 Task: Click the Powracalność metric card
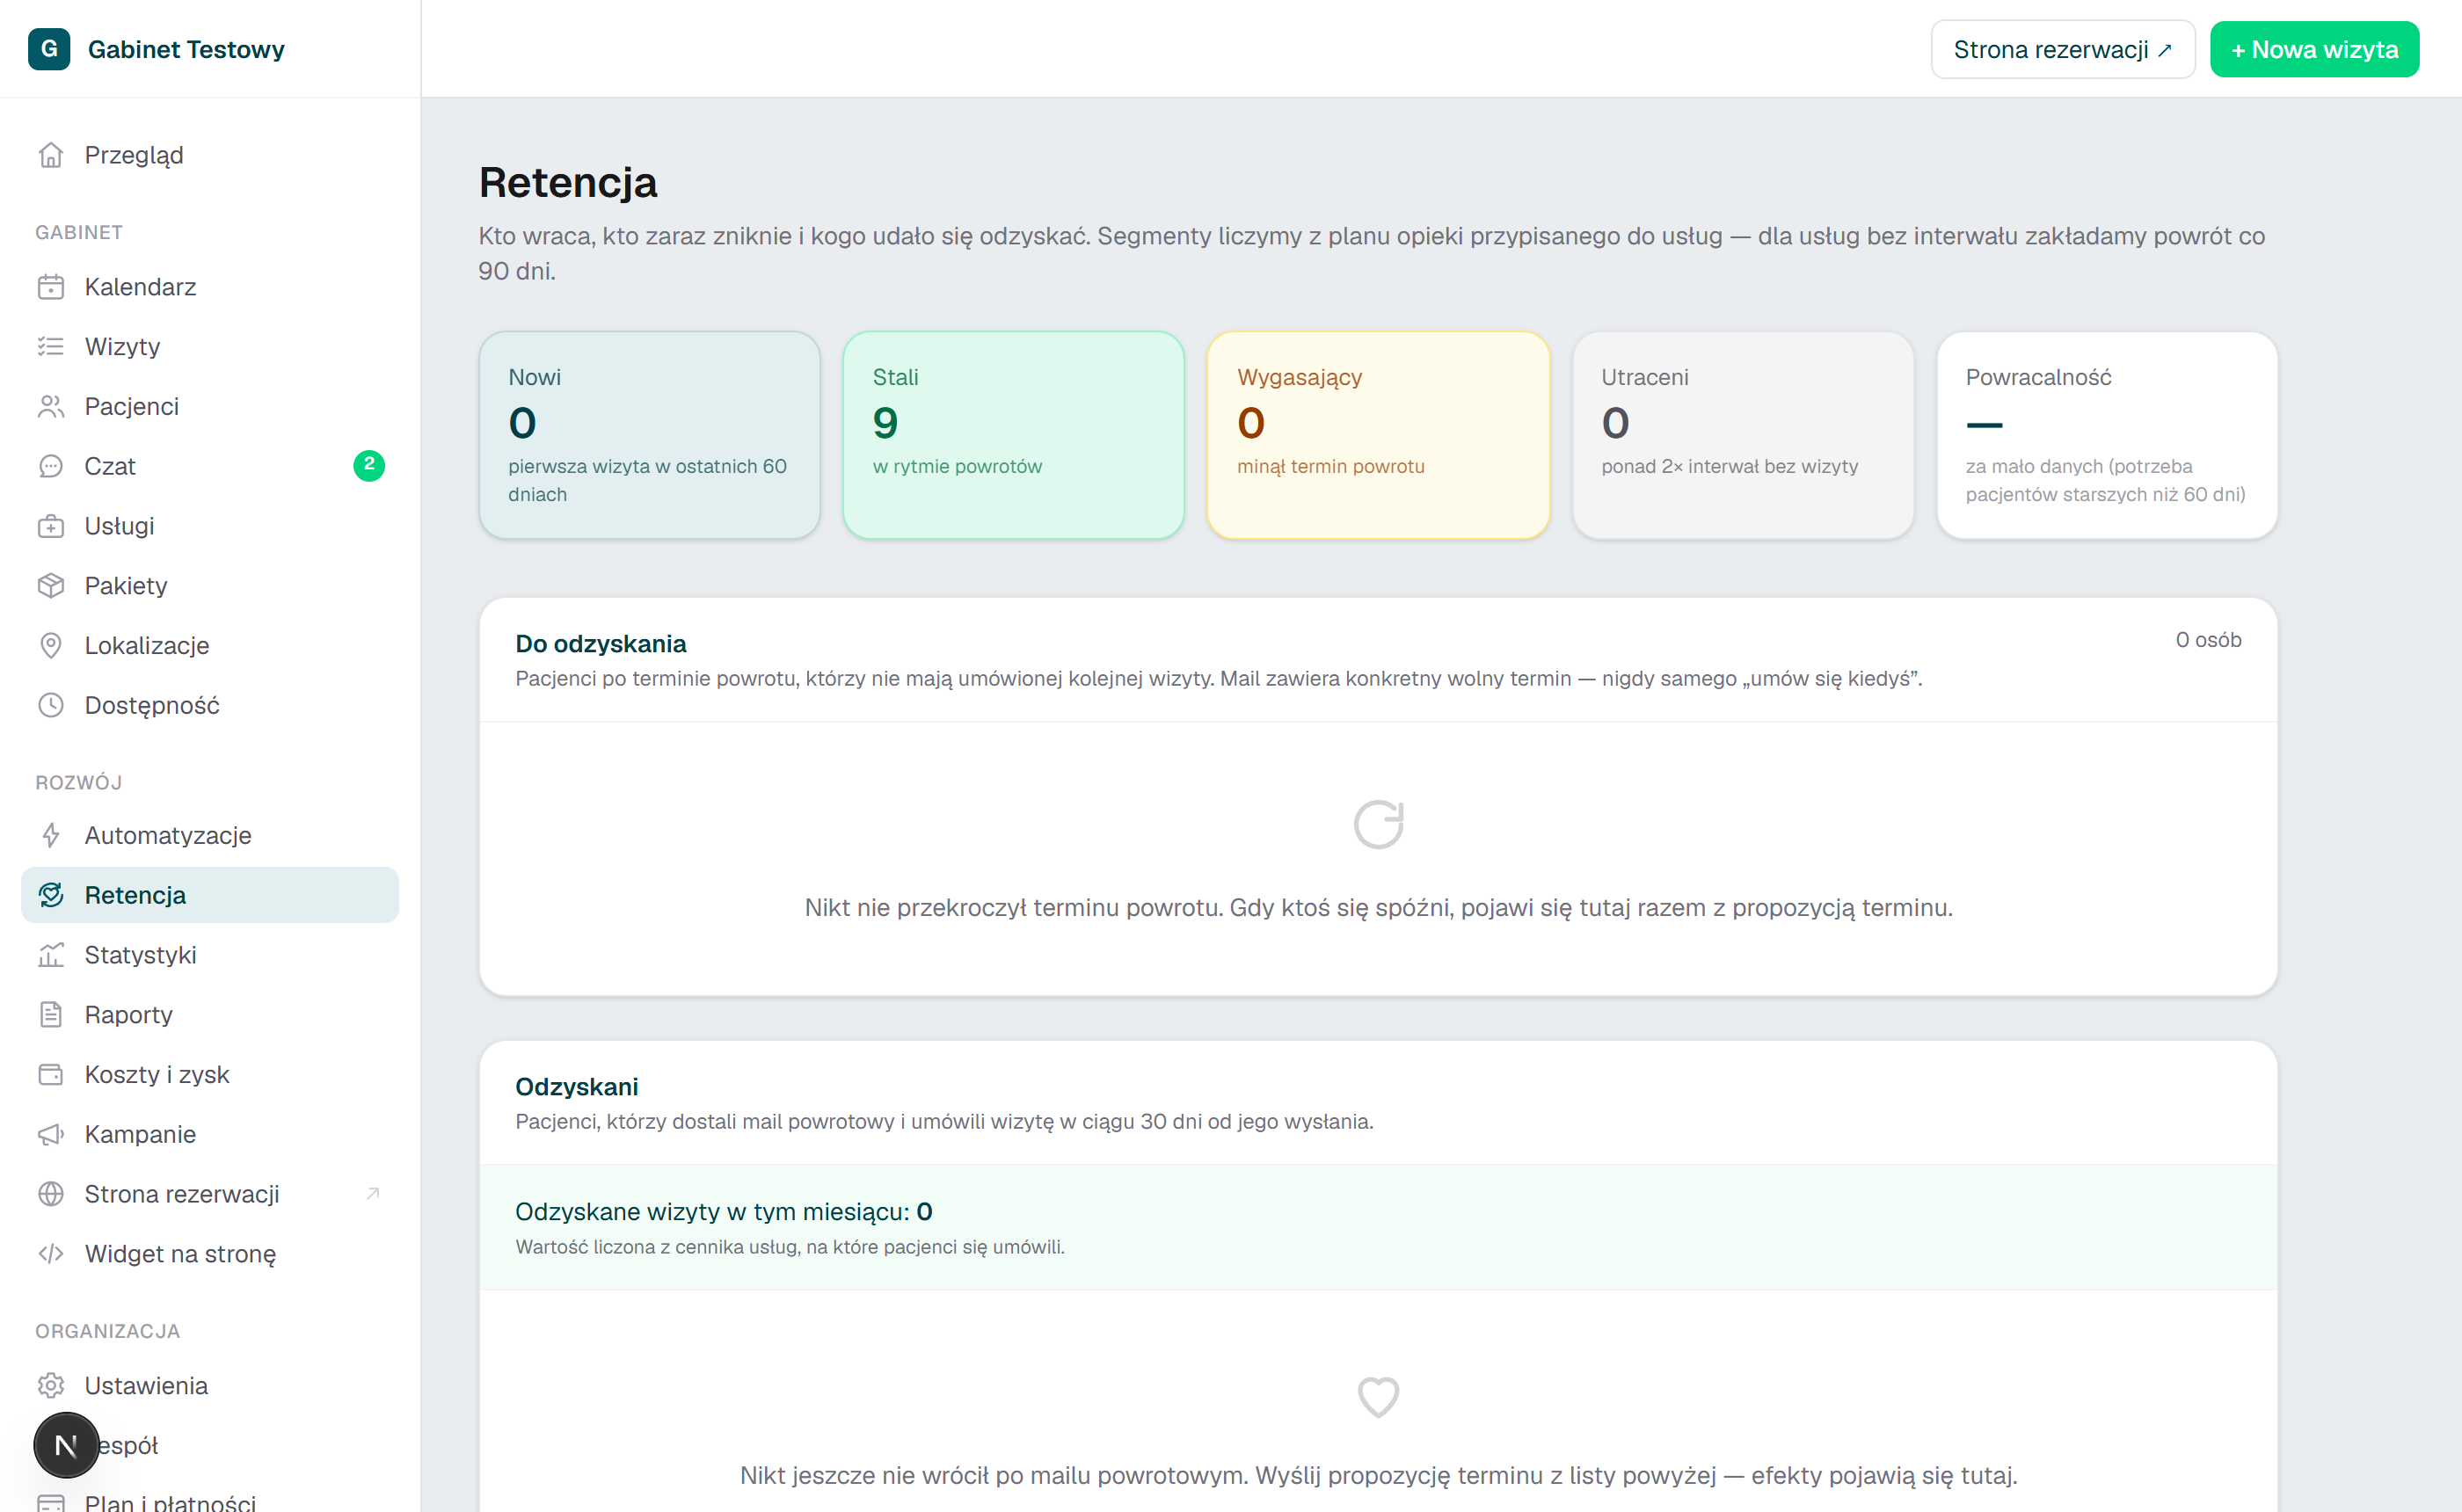tap(2107, 435)
